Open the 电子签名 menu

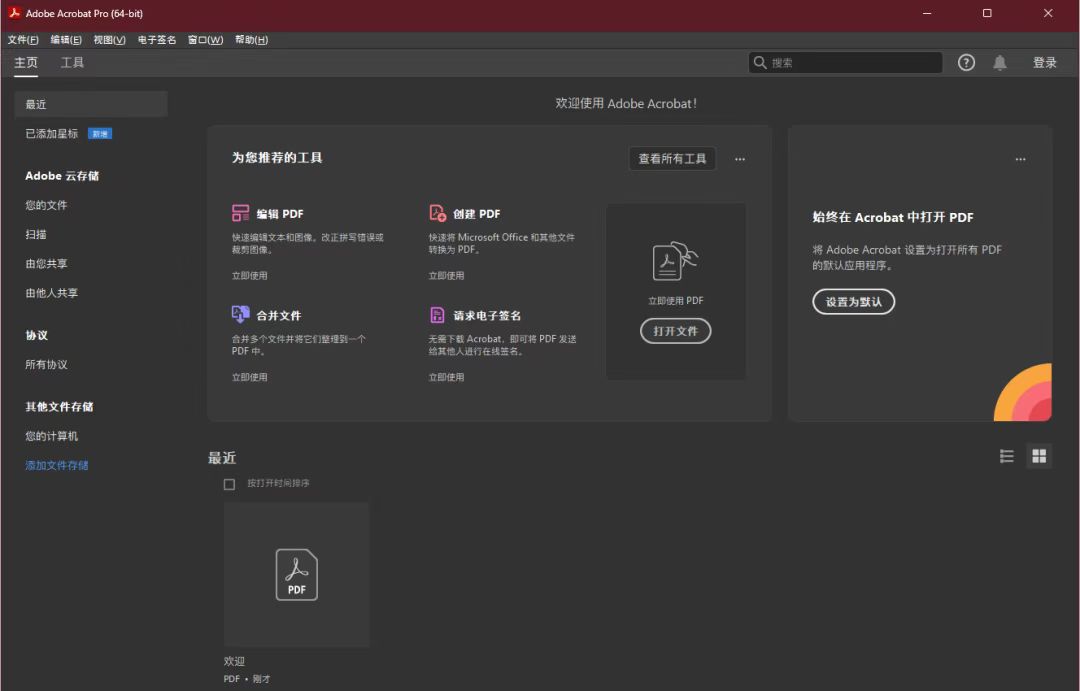click(157, 40)
